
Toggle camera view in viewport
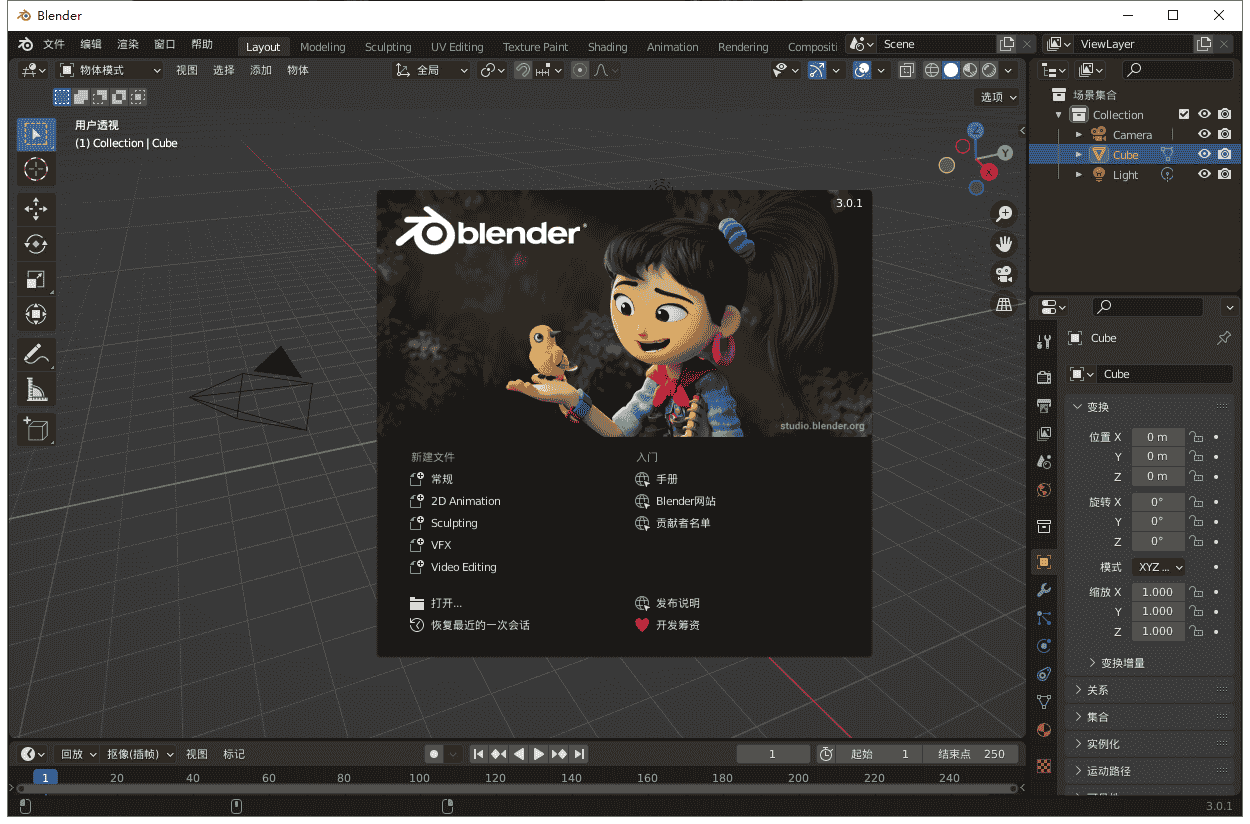tap(1004, 273)
